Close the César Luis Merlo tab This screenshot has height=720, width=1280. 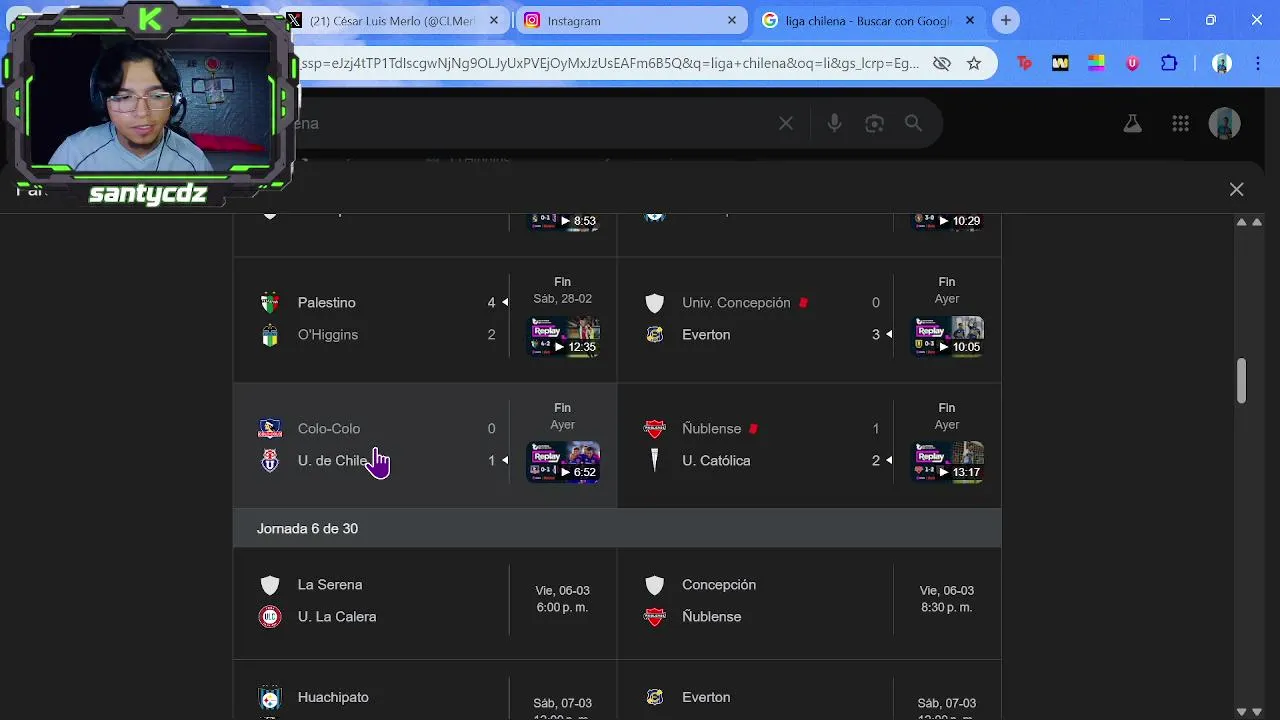493,20
